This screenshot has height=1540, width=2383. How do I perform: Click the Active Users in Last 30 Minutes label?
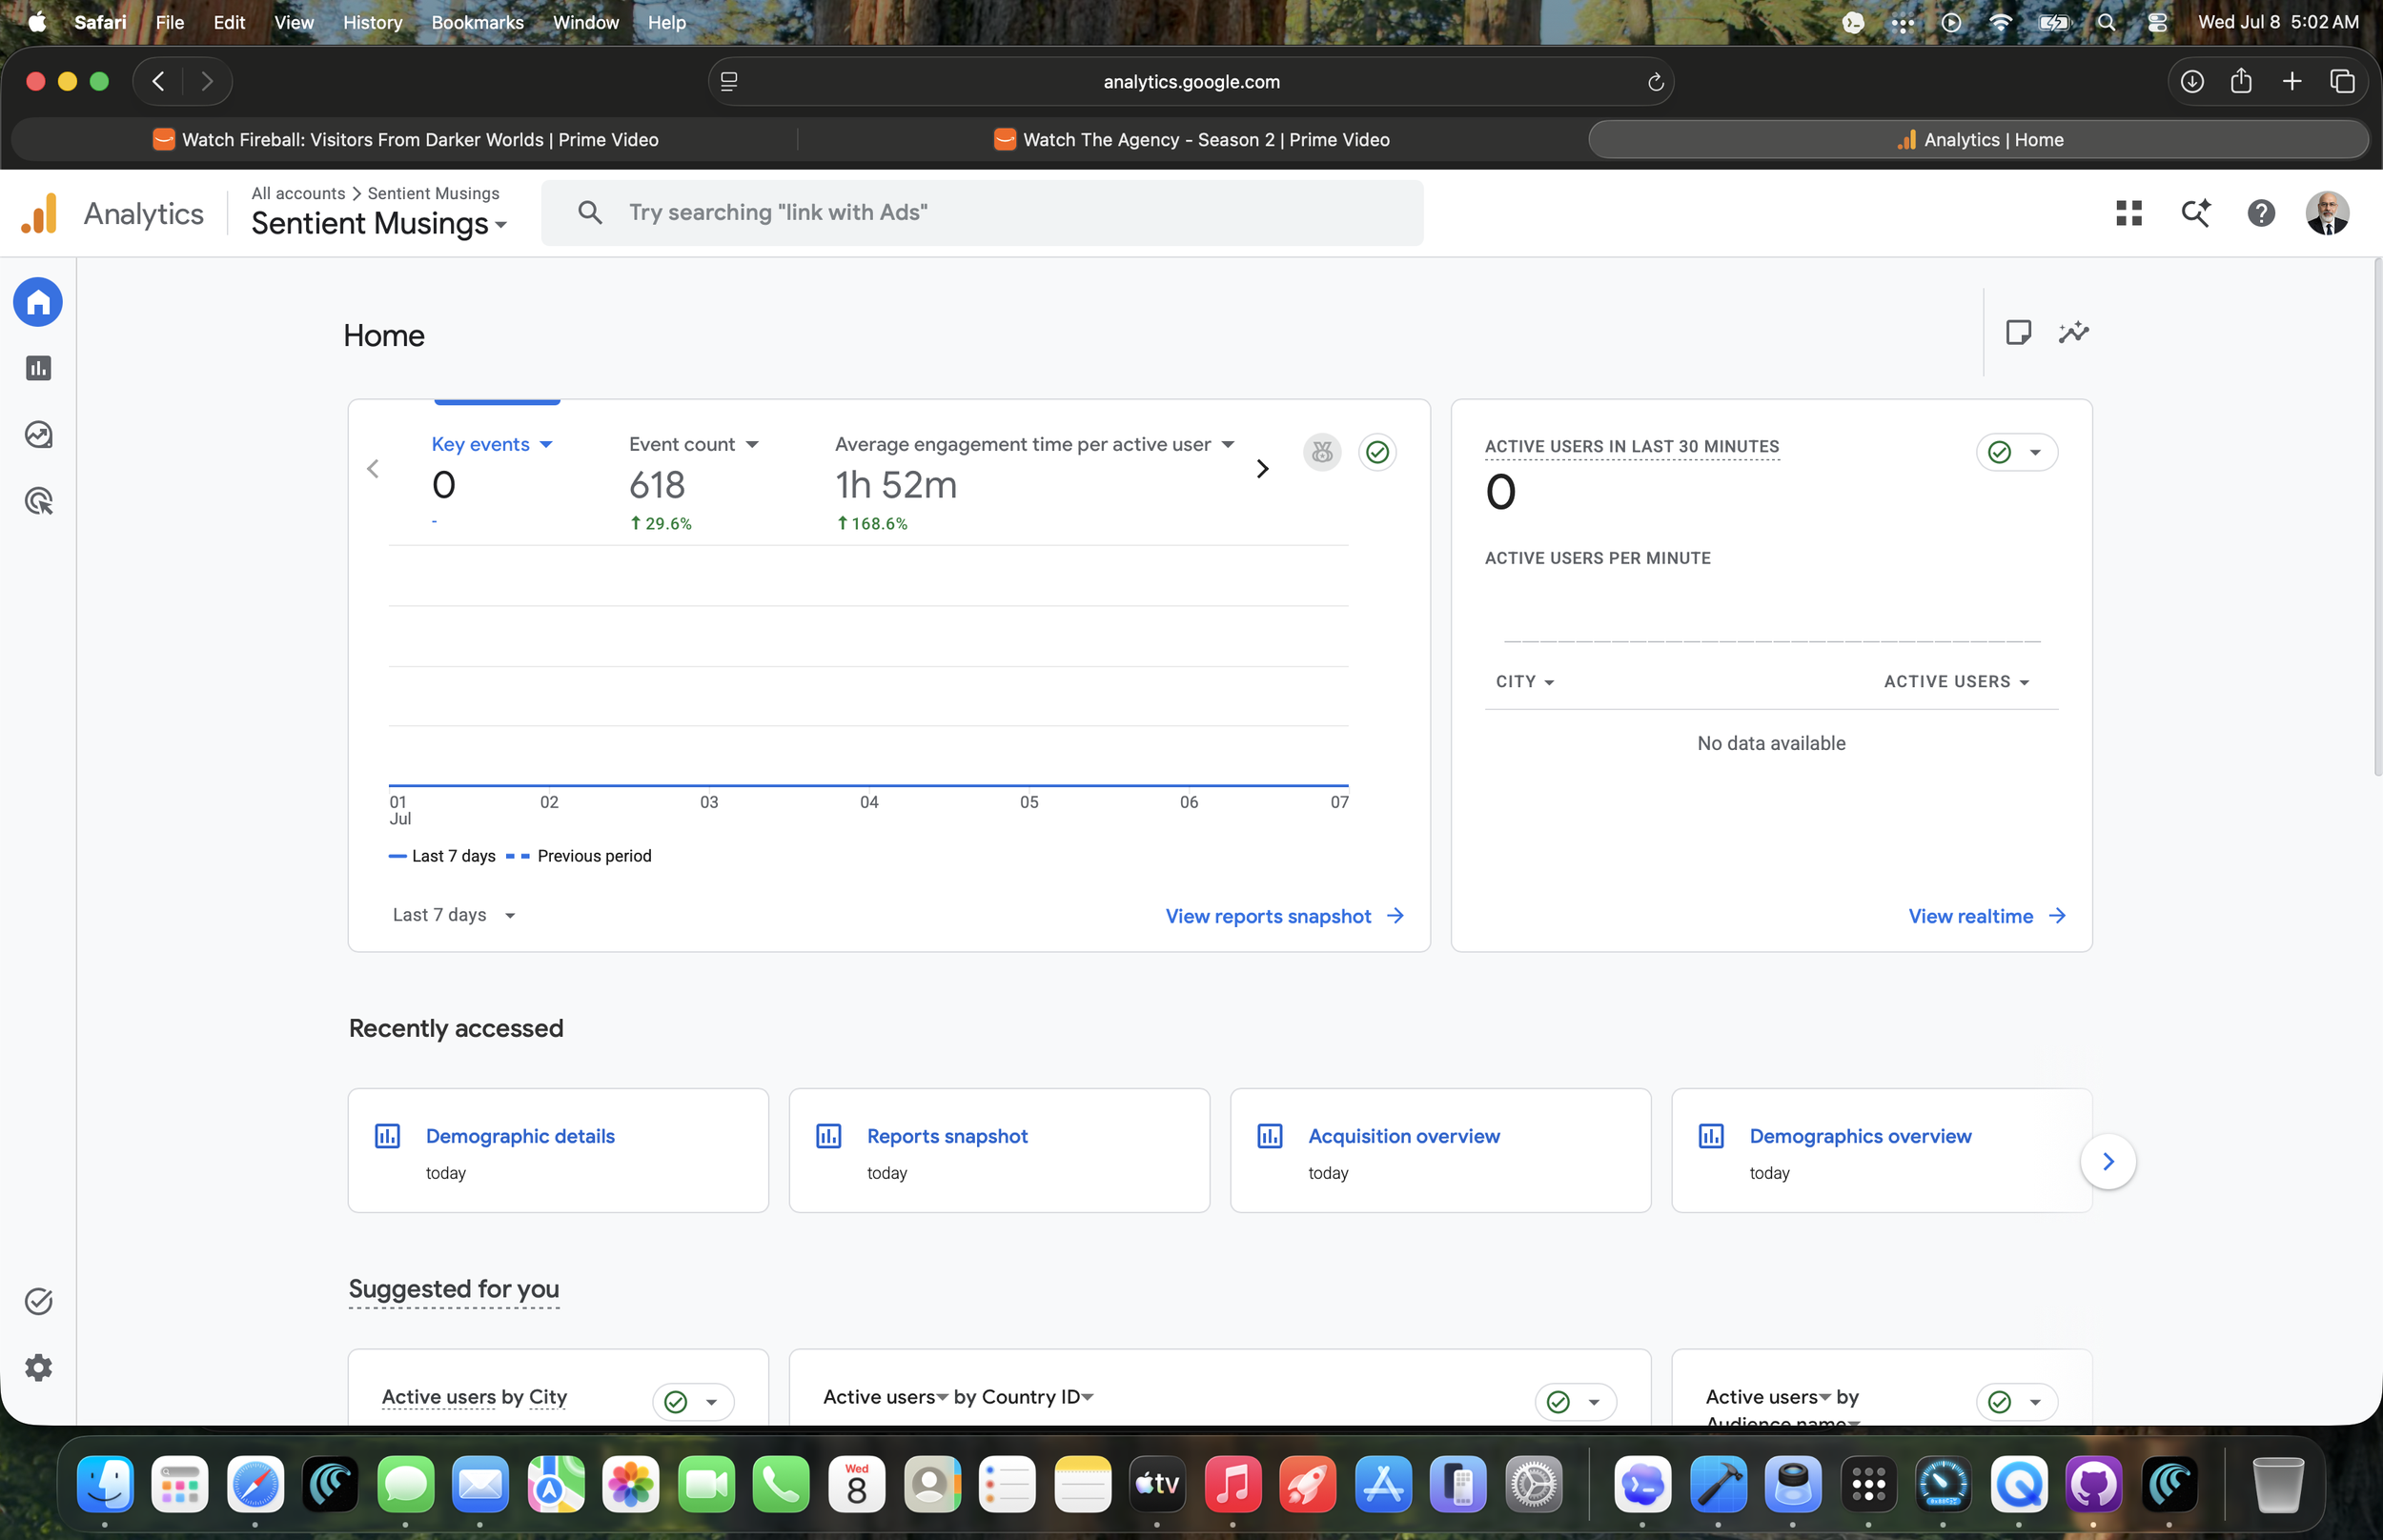pyautogui.click(x=1632, y=446)
